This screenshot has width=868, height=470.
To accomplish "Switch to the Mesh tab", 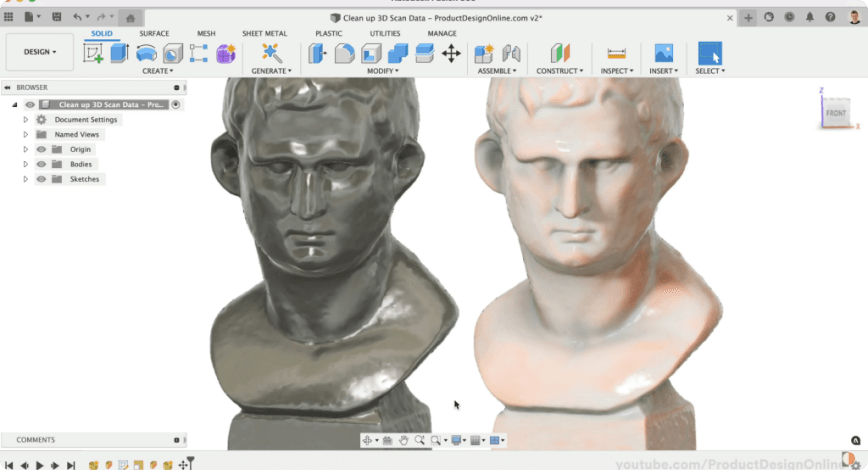I will pyautogui.click(x=206, y=33).
